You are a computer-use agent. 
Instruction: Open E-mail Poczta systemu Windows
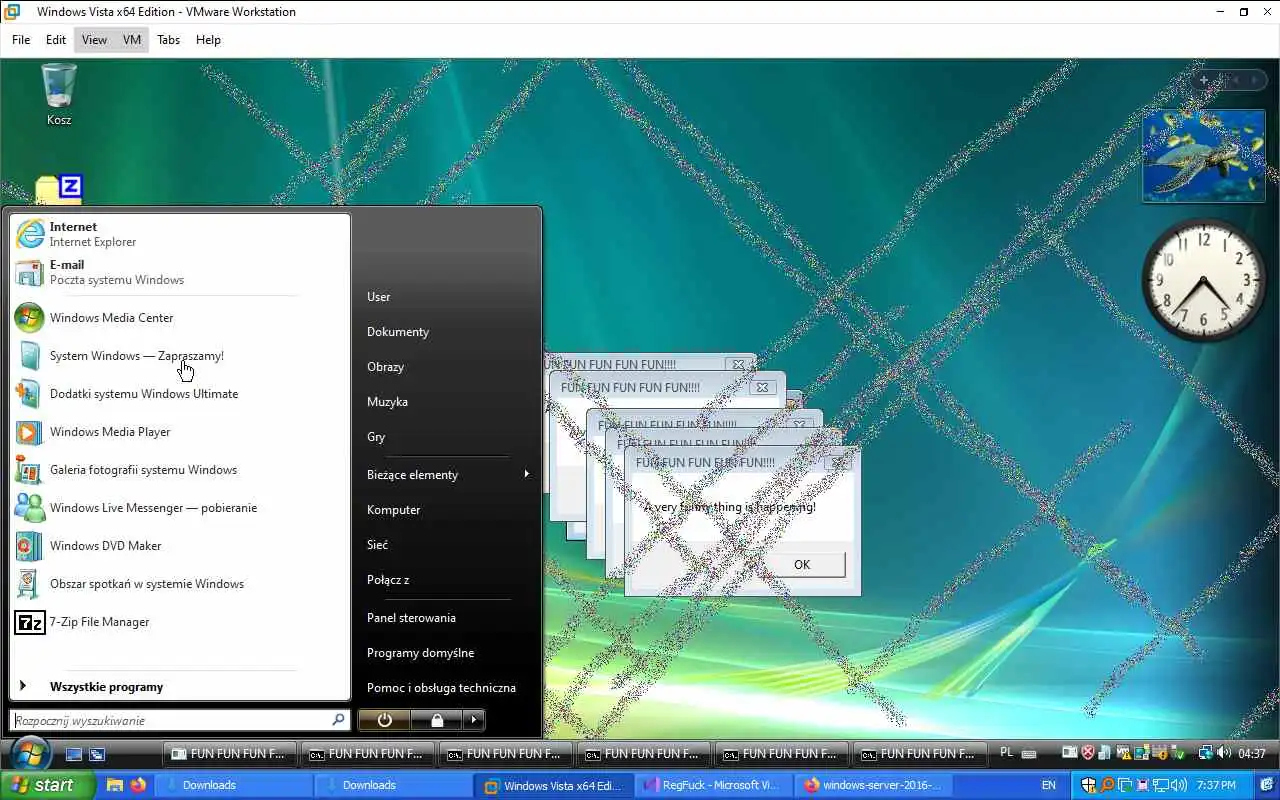[x=180, y=272]
